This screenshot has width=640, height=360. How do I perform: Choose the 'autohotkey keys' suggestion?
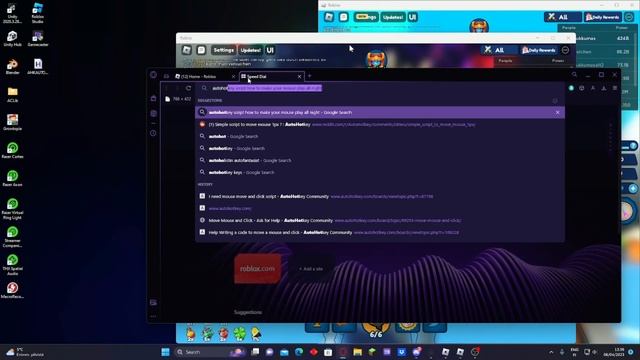pyautogui.click(x=380, y=172)
